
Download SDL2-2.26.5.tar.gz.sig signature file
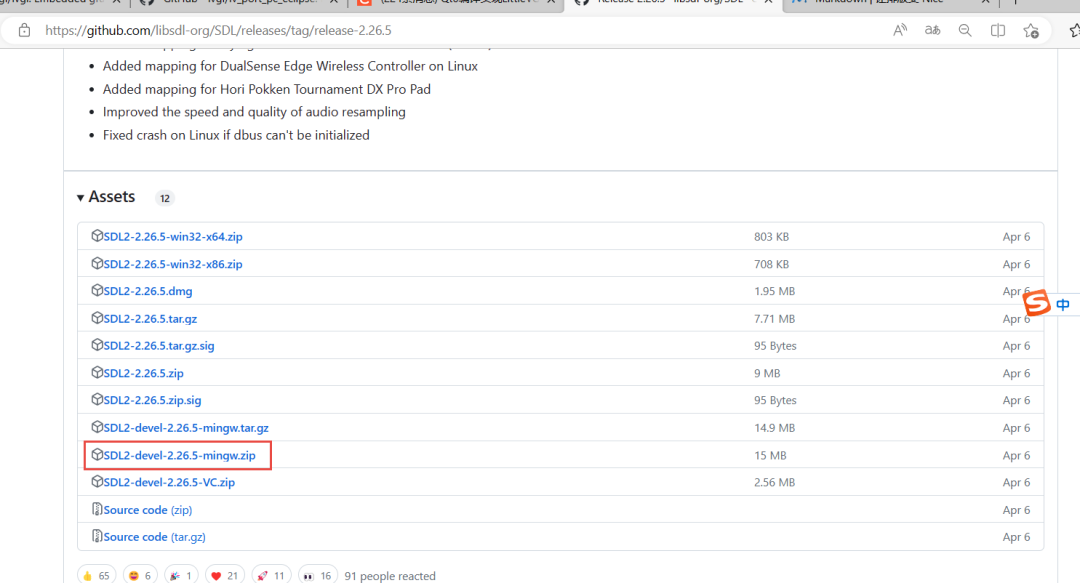click(x=158, y=345)
